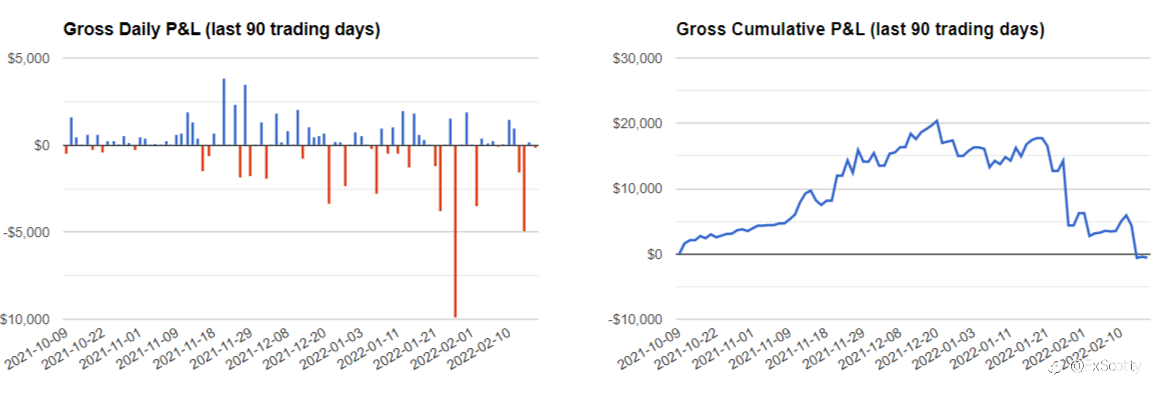Viewport: 1156px width, 395px height.
Task: Click the $20,000 label on the Cumulative P&L axis
Action: pyautogui.click(x=638, y=123)
